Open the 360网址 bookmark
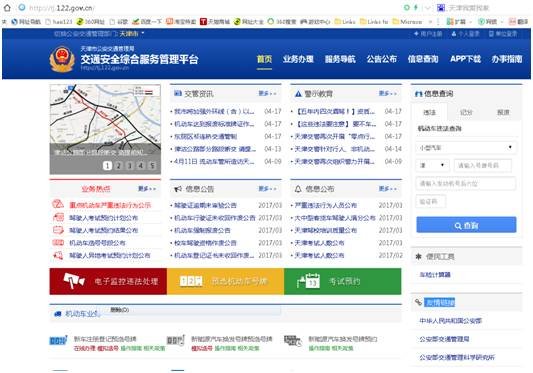 click(90, 22)
